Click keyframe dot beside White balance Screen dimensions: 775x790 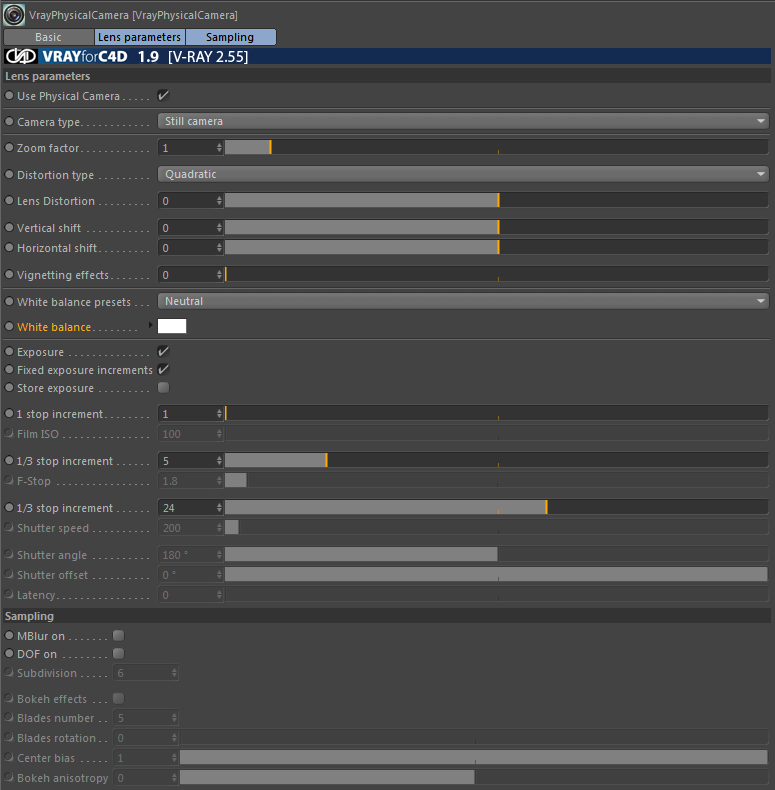pos(9,326)
